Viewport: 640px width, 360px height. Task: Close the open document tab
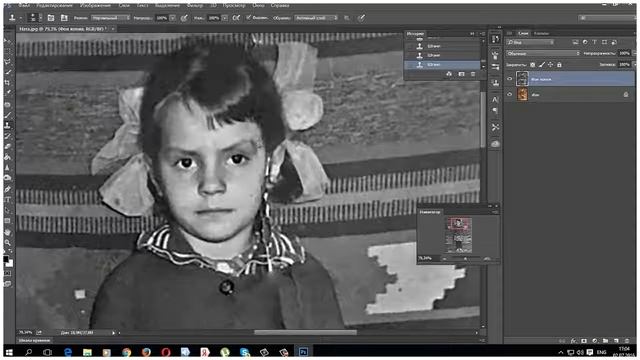(113, 29)
